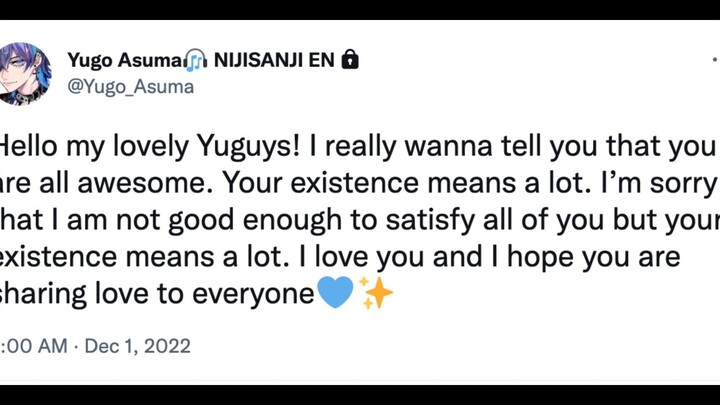Click Yugo Asuma's profile avatar picture
This screenshot has height=405, width=720.
coord(24,72)
